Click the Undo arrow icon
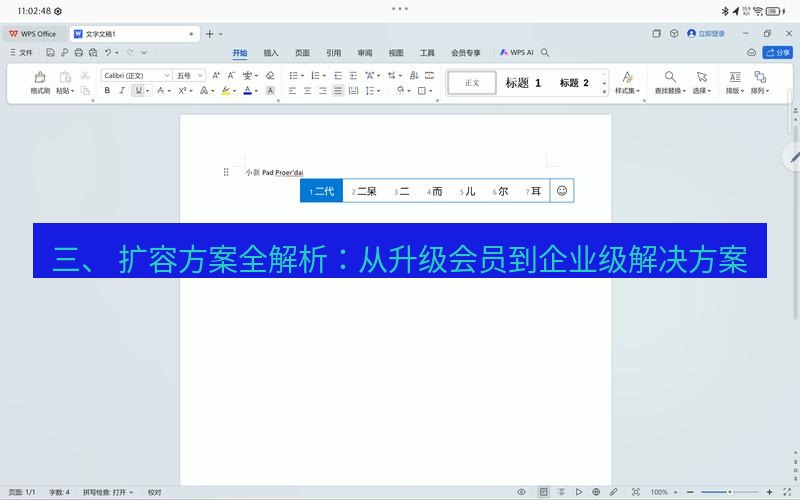This screenshot has height=500, width=800. pos(108,53)
